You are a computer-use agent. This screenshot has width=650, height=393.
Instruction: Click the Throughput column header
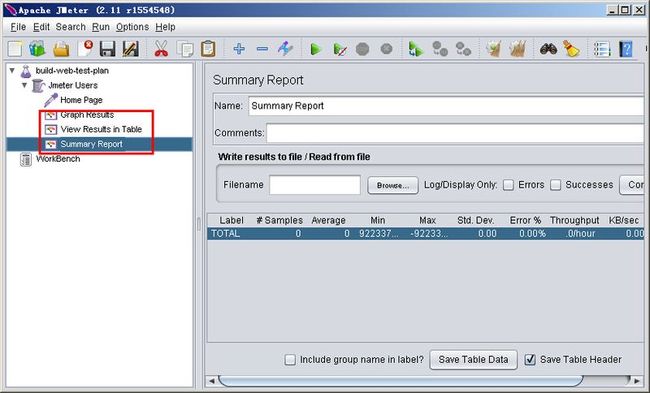574,221
